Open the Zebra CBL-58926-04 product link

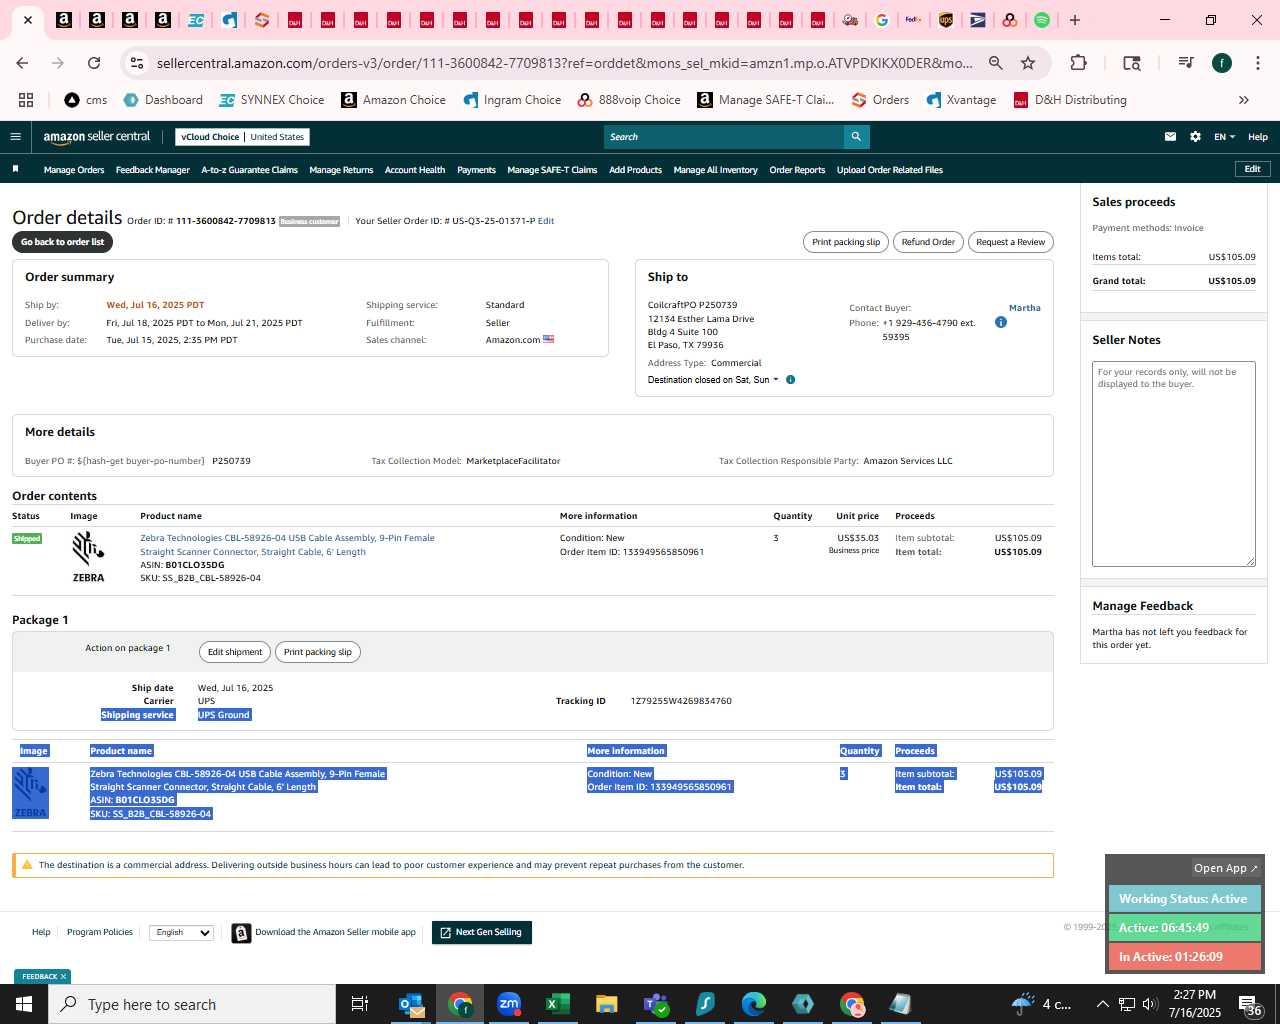(287, 545)
